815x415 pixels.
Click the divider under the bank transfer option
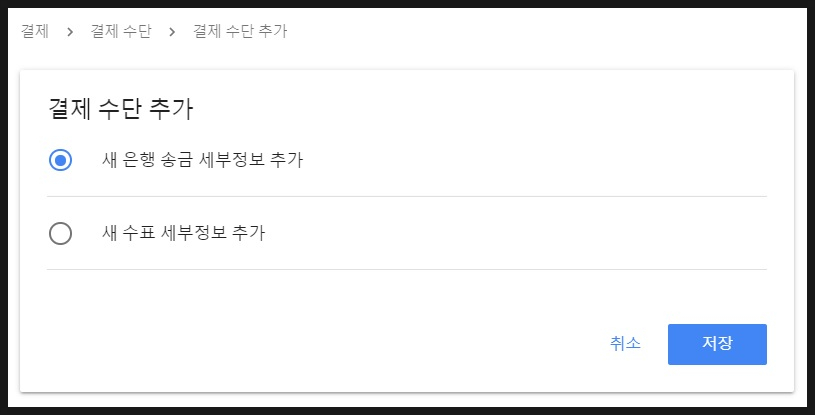[406, 197]
